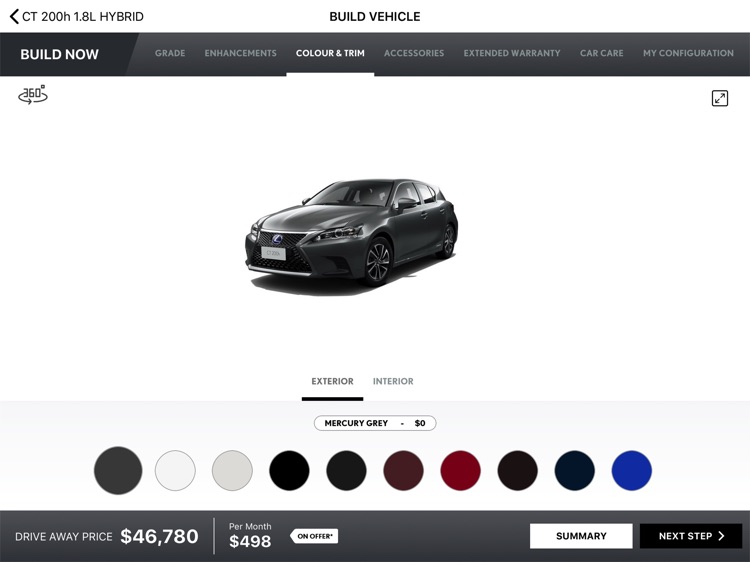Choose the dark navy colour swatch
Viewport: 750px width, 562px height.
click(574, 471)
